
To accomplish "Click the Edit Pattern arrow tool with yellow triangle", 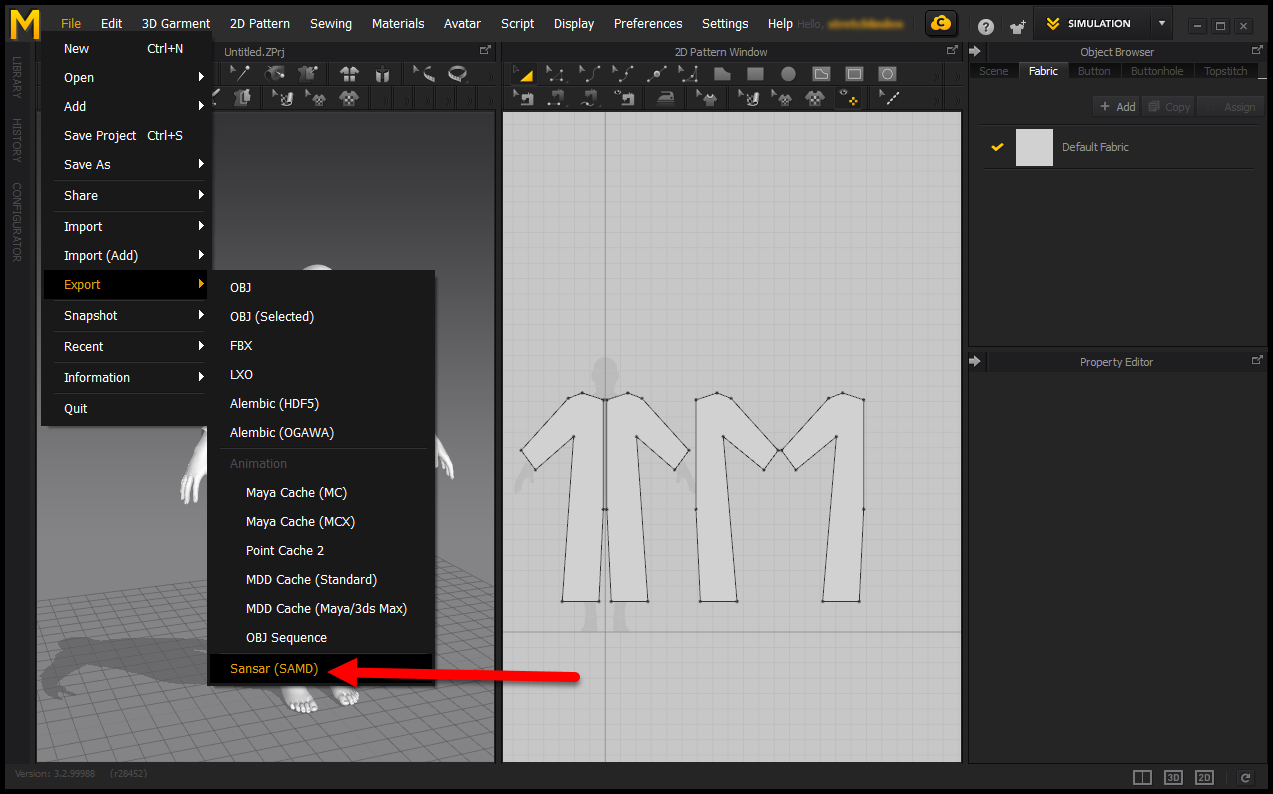I will [522, 73].
